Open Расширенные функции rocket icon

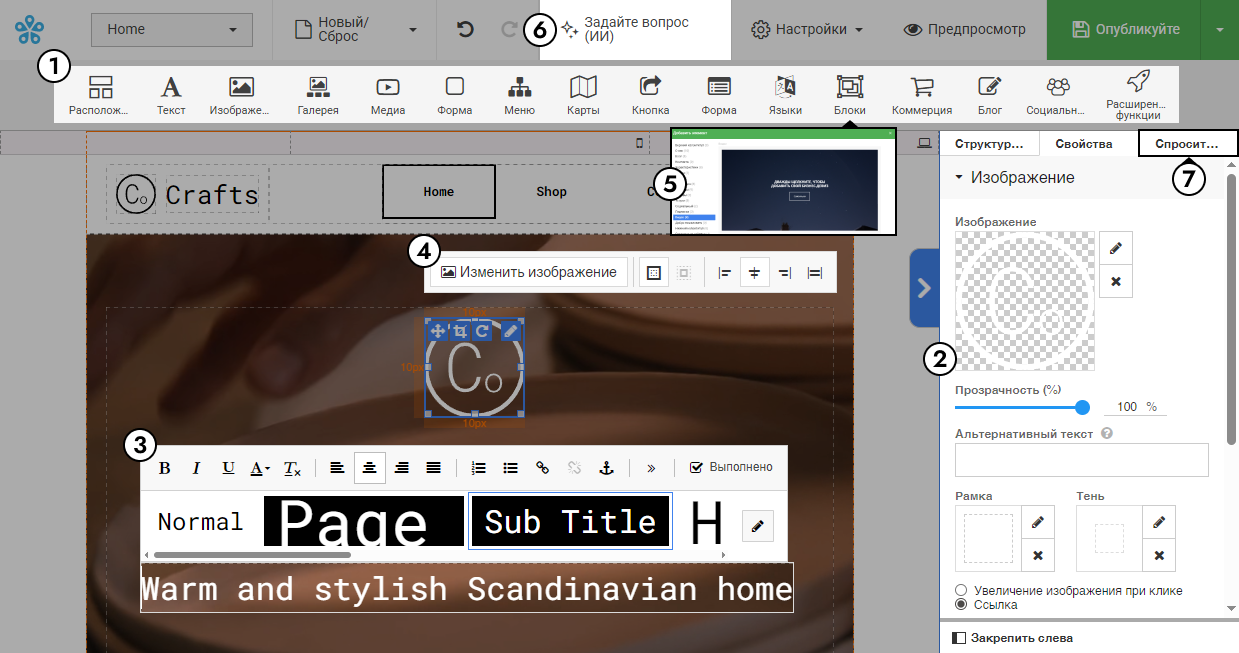click(x=1138, y=96)
